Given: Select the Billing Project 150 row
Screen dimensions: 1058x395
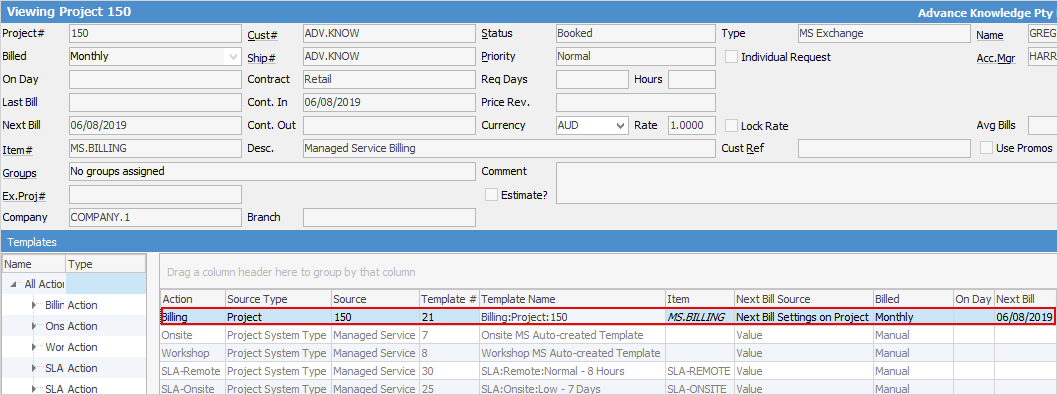Looking at the screenshot, I should 607,317.
